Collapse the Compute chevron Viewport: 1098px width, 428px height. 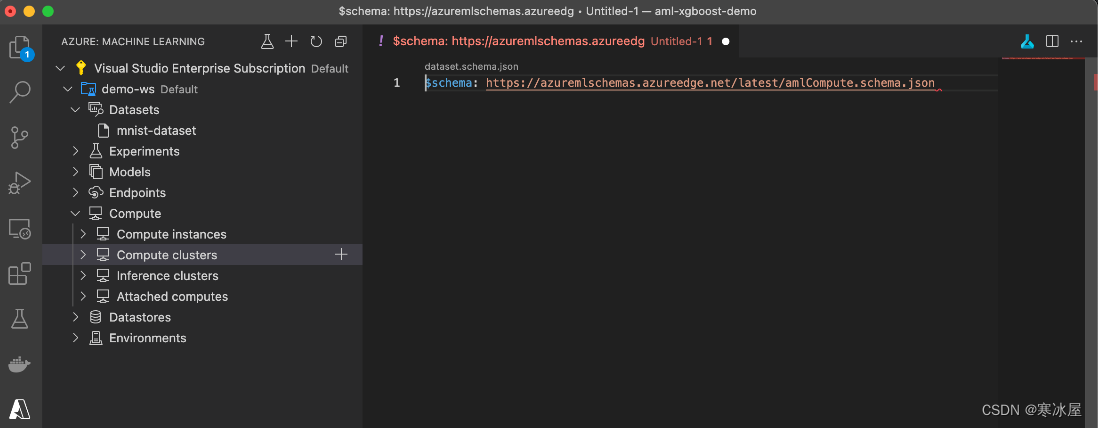pyautogui.click(x=76, y=213)
